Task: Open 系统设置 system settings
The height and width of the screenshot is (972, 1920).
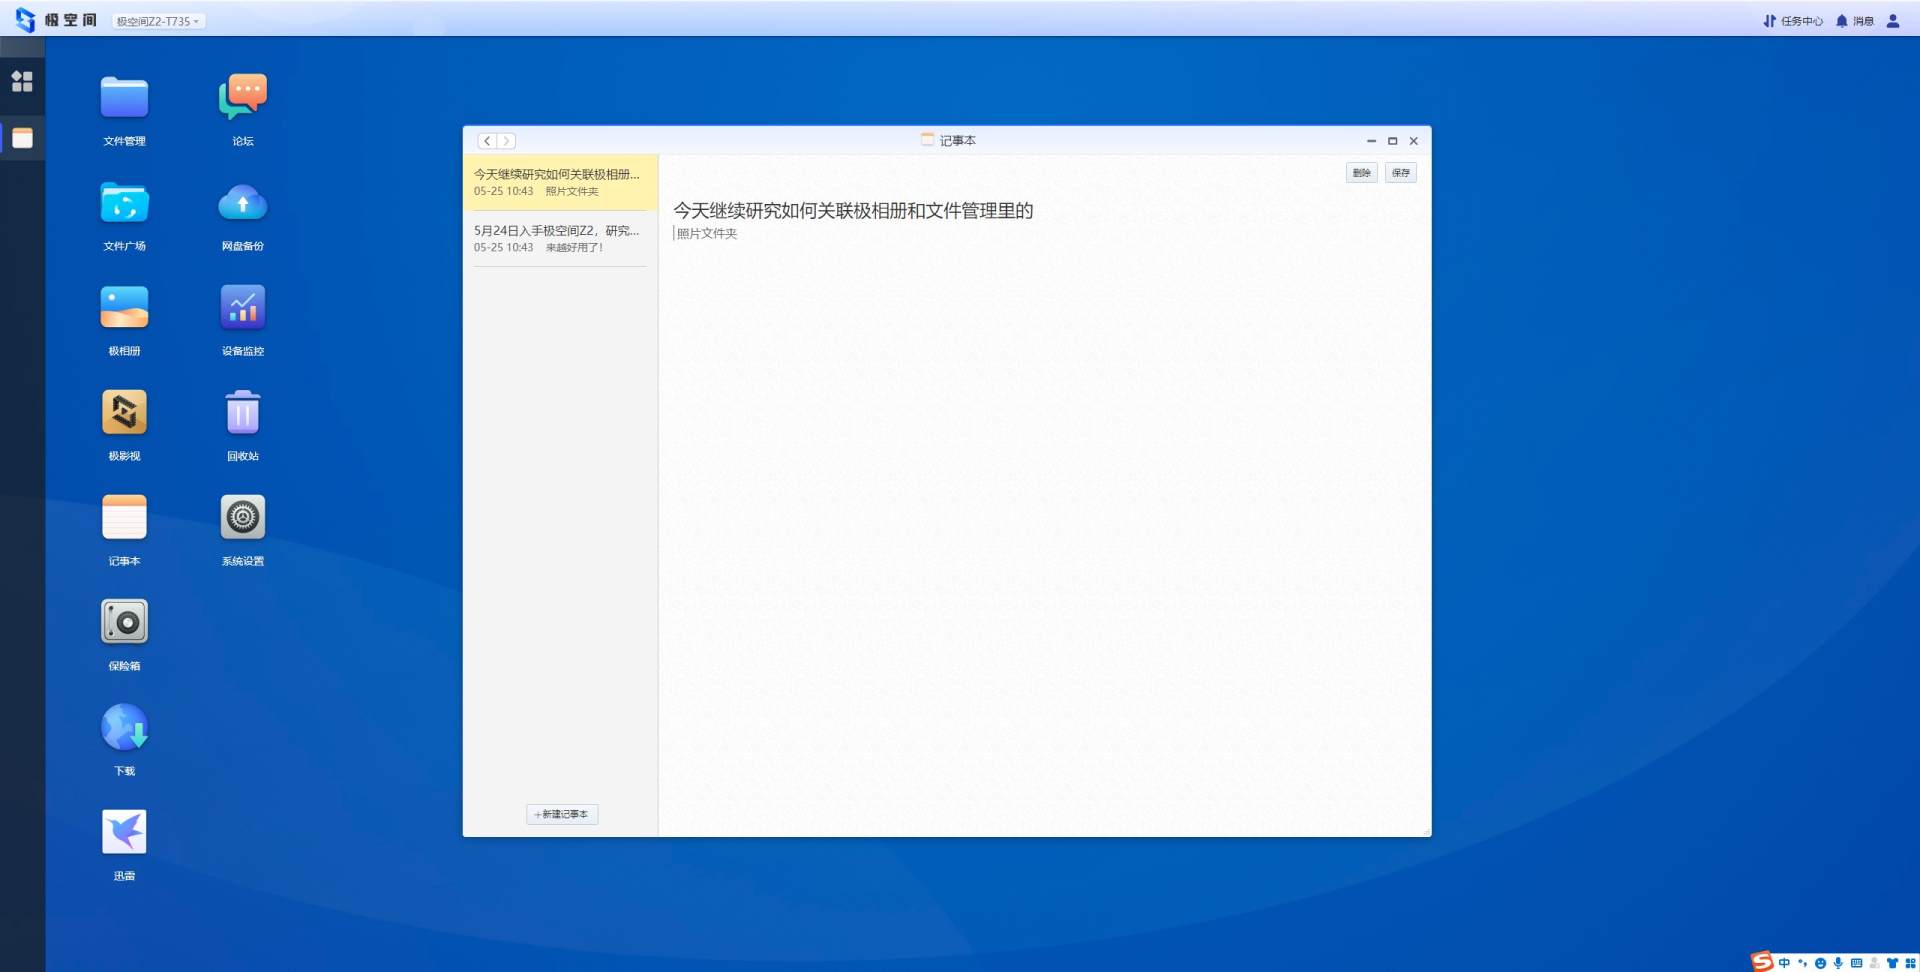Action: pos(243,518)
